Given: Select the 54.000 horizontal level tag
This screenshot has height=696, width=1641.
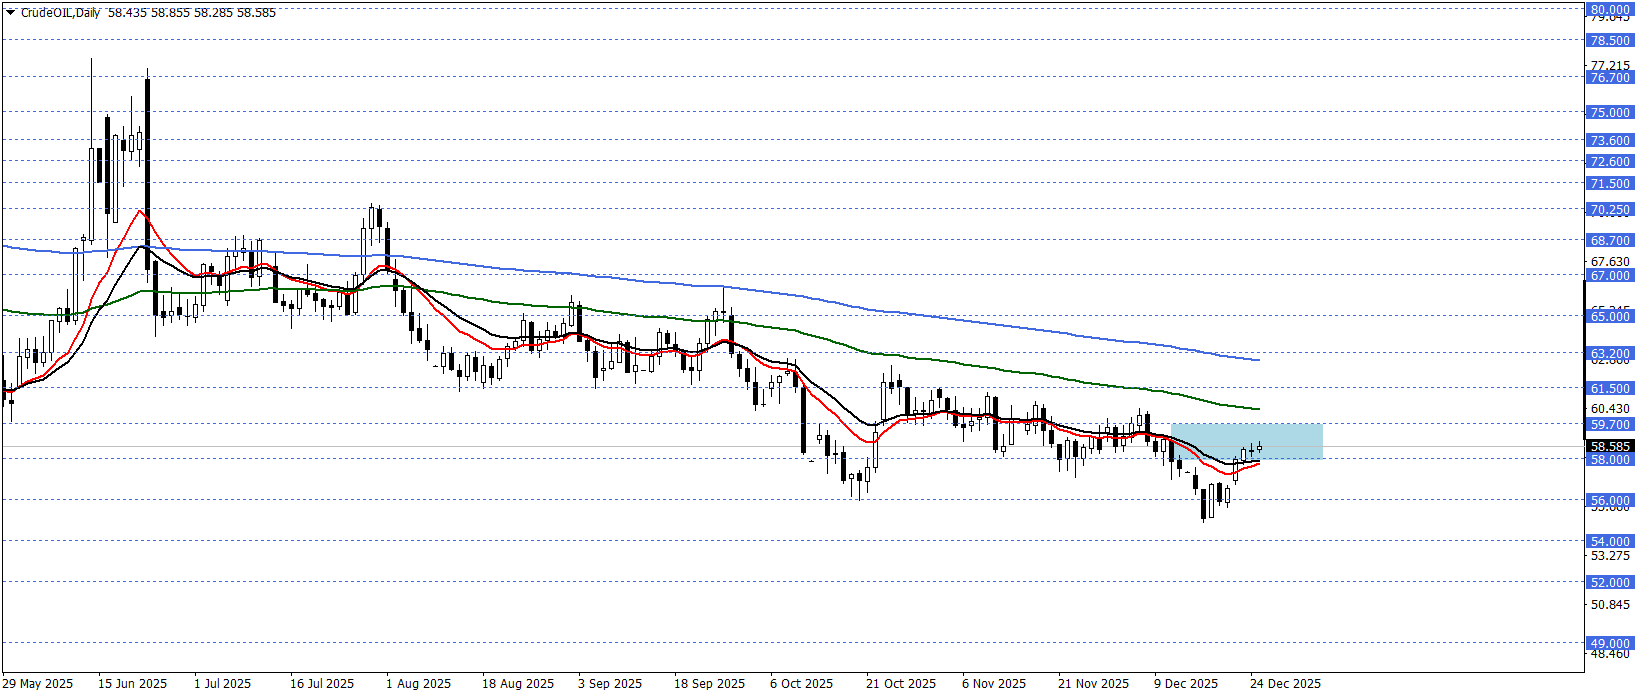Looking at the screenshot, I should point(1610,541).
